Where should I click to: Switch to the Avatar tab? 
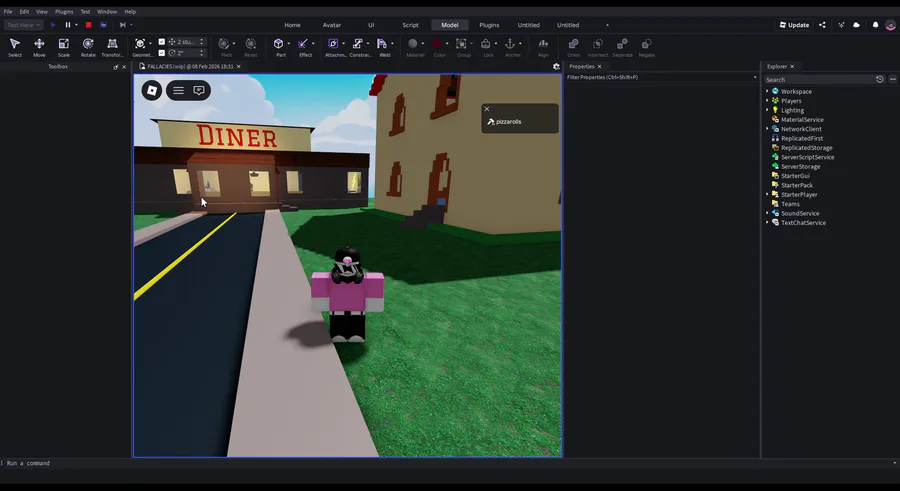pyautogui.click(x=332, y=25)
